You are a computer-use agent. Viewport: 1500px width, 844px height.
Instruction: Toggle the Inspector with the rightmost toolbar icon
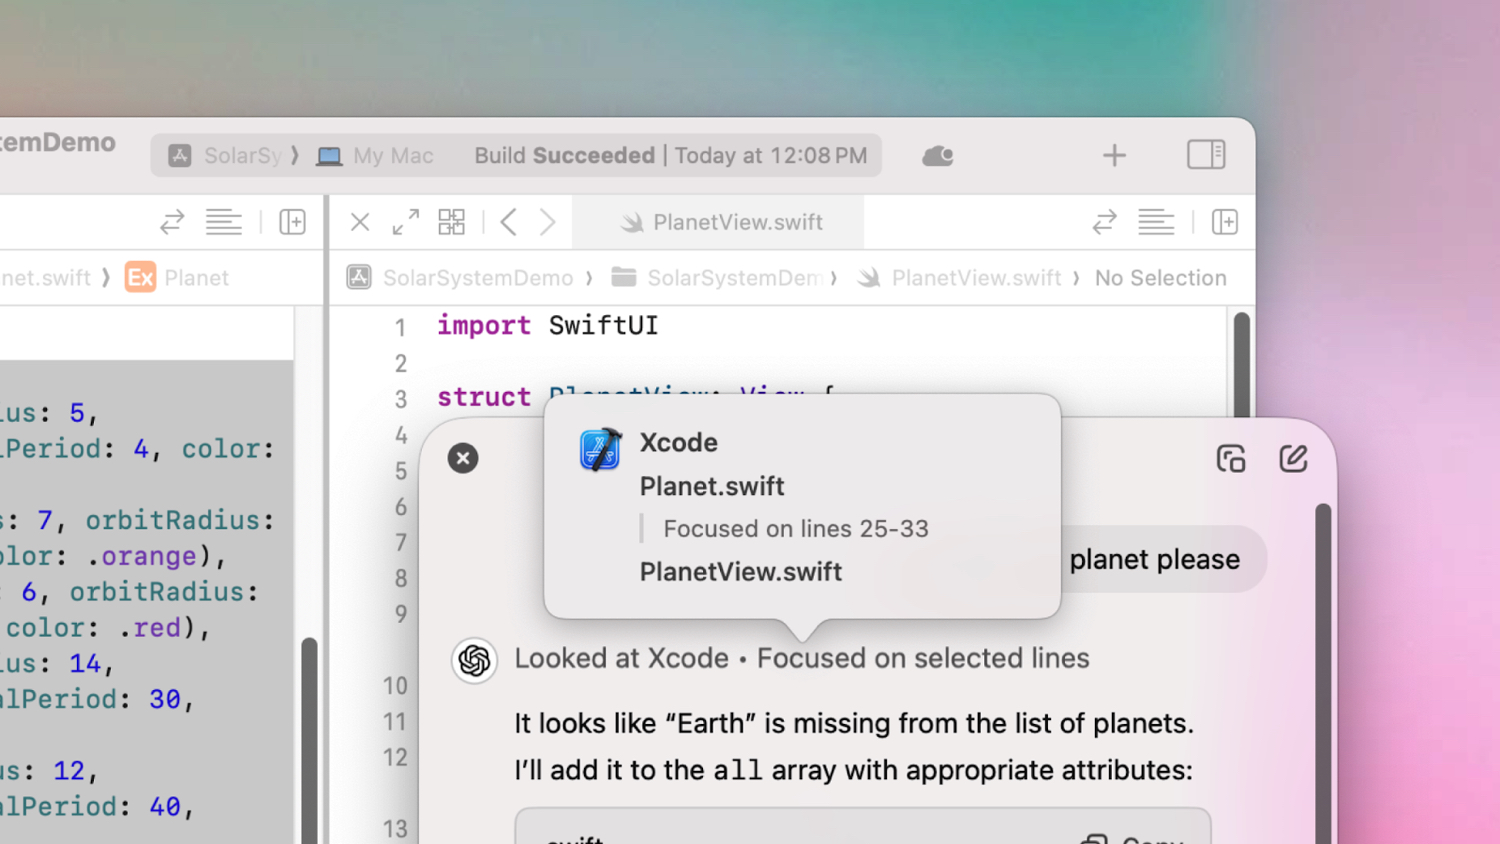click(1205, 155)
